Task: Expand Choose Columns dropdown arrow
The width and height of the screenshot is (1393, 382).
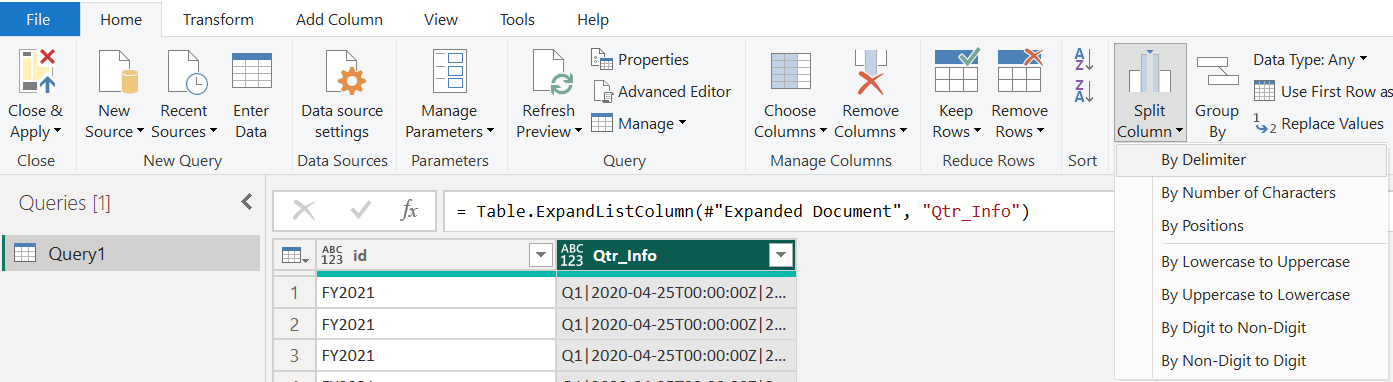Action: [x=823, y=132]
